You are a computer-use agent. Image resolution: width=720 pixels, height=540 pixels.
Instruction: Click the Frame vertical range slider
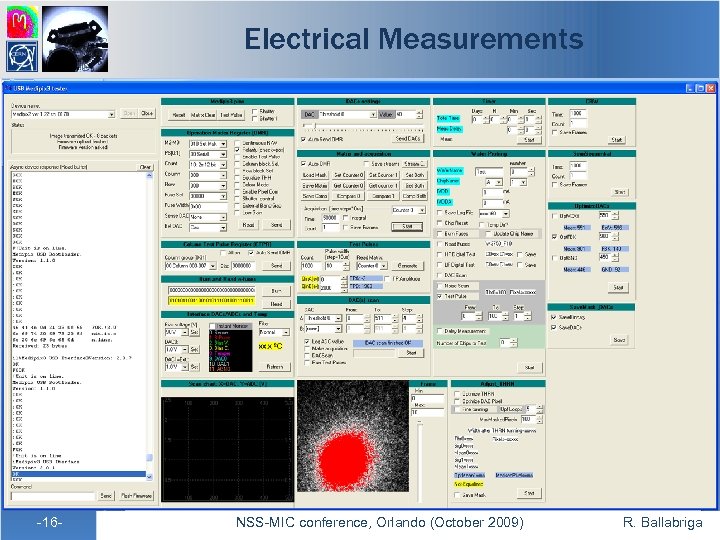[x=419, y=461]
